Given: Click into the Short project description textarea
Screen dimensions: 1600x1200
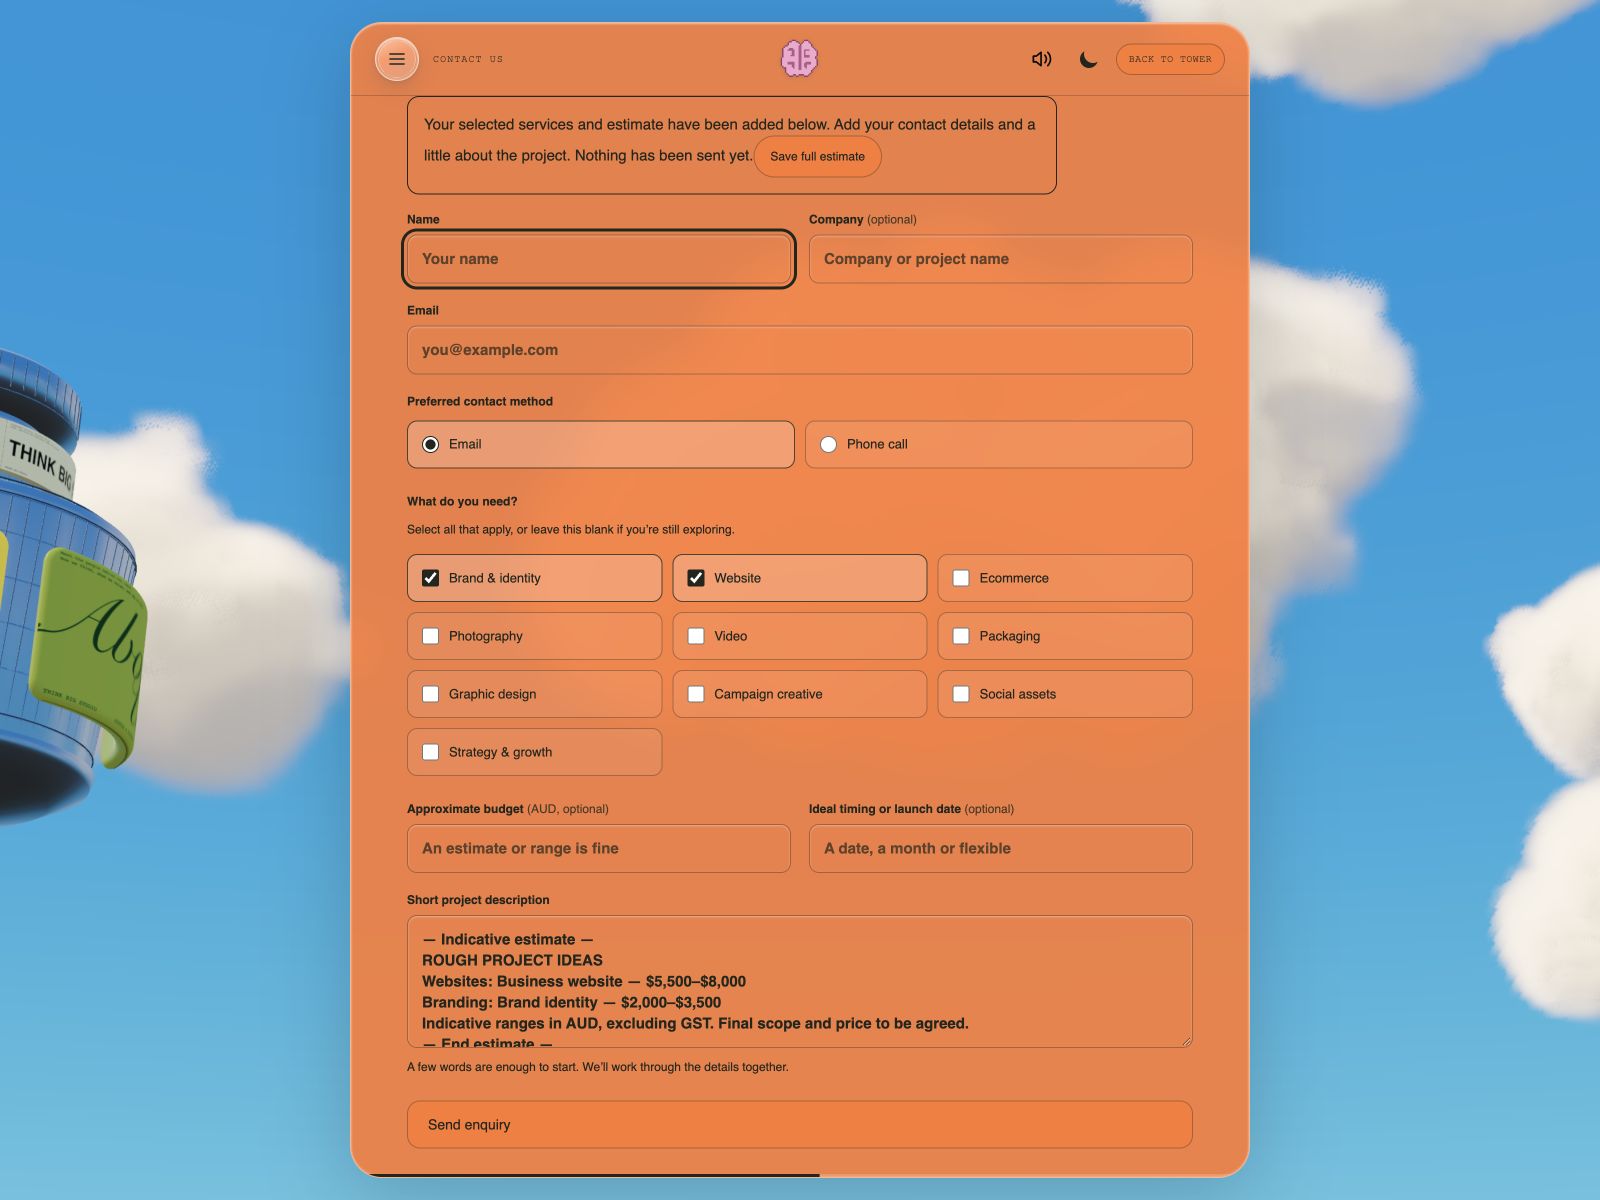Looking at the screenshot, I should coord(800,982).
